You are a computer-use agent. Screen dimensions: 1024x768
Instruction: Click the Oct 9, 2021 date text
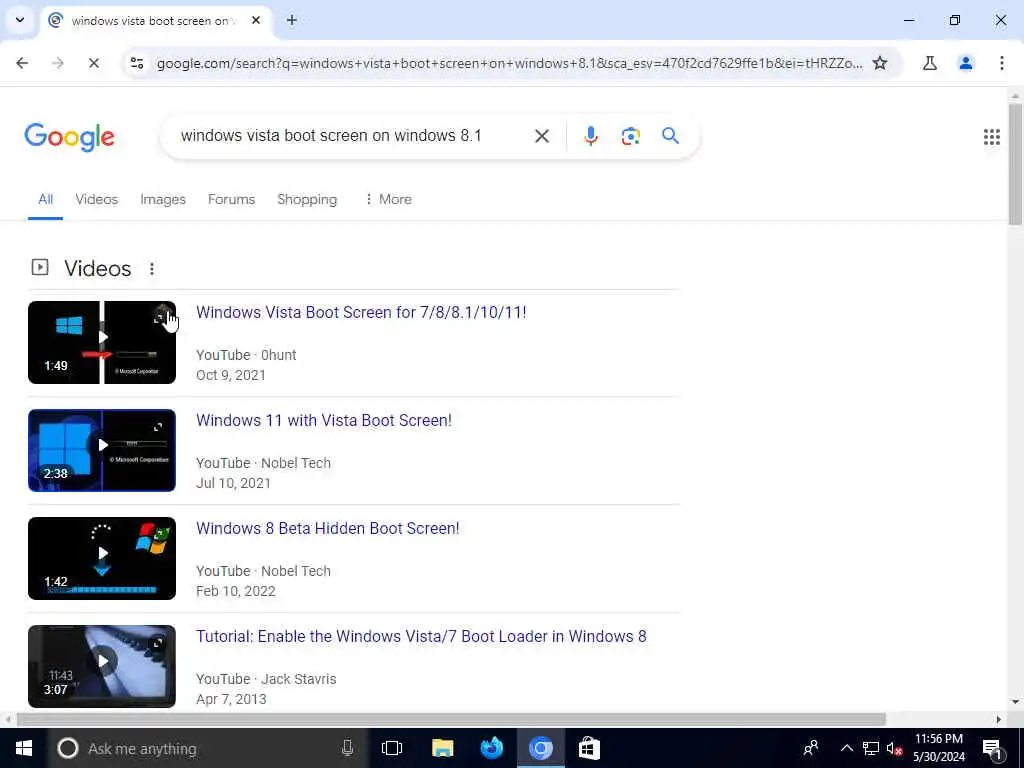point(231,375)
